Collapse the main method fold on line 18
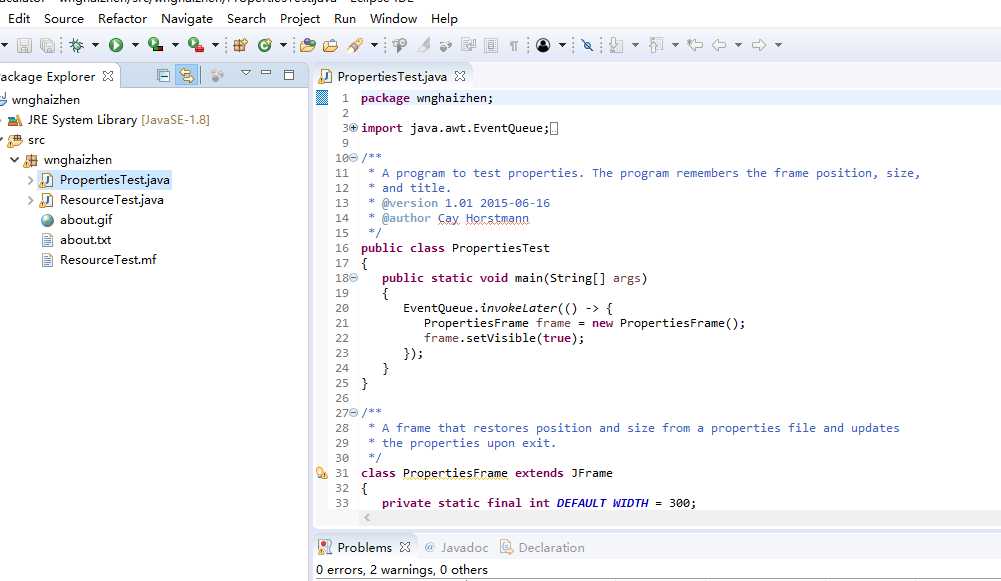Screen dimensions: 1001x581 click(x=354, y=278)
